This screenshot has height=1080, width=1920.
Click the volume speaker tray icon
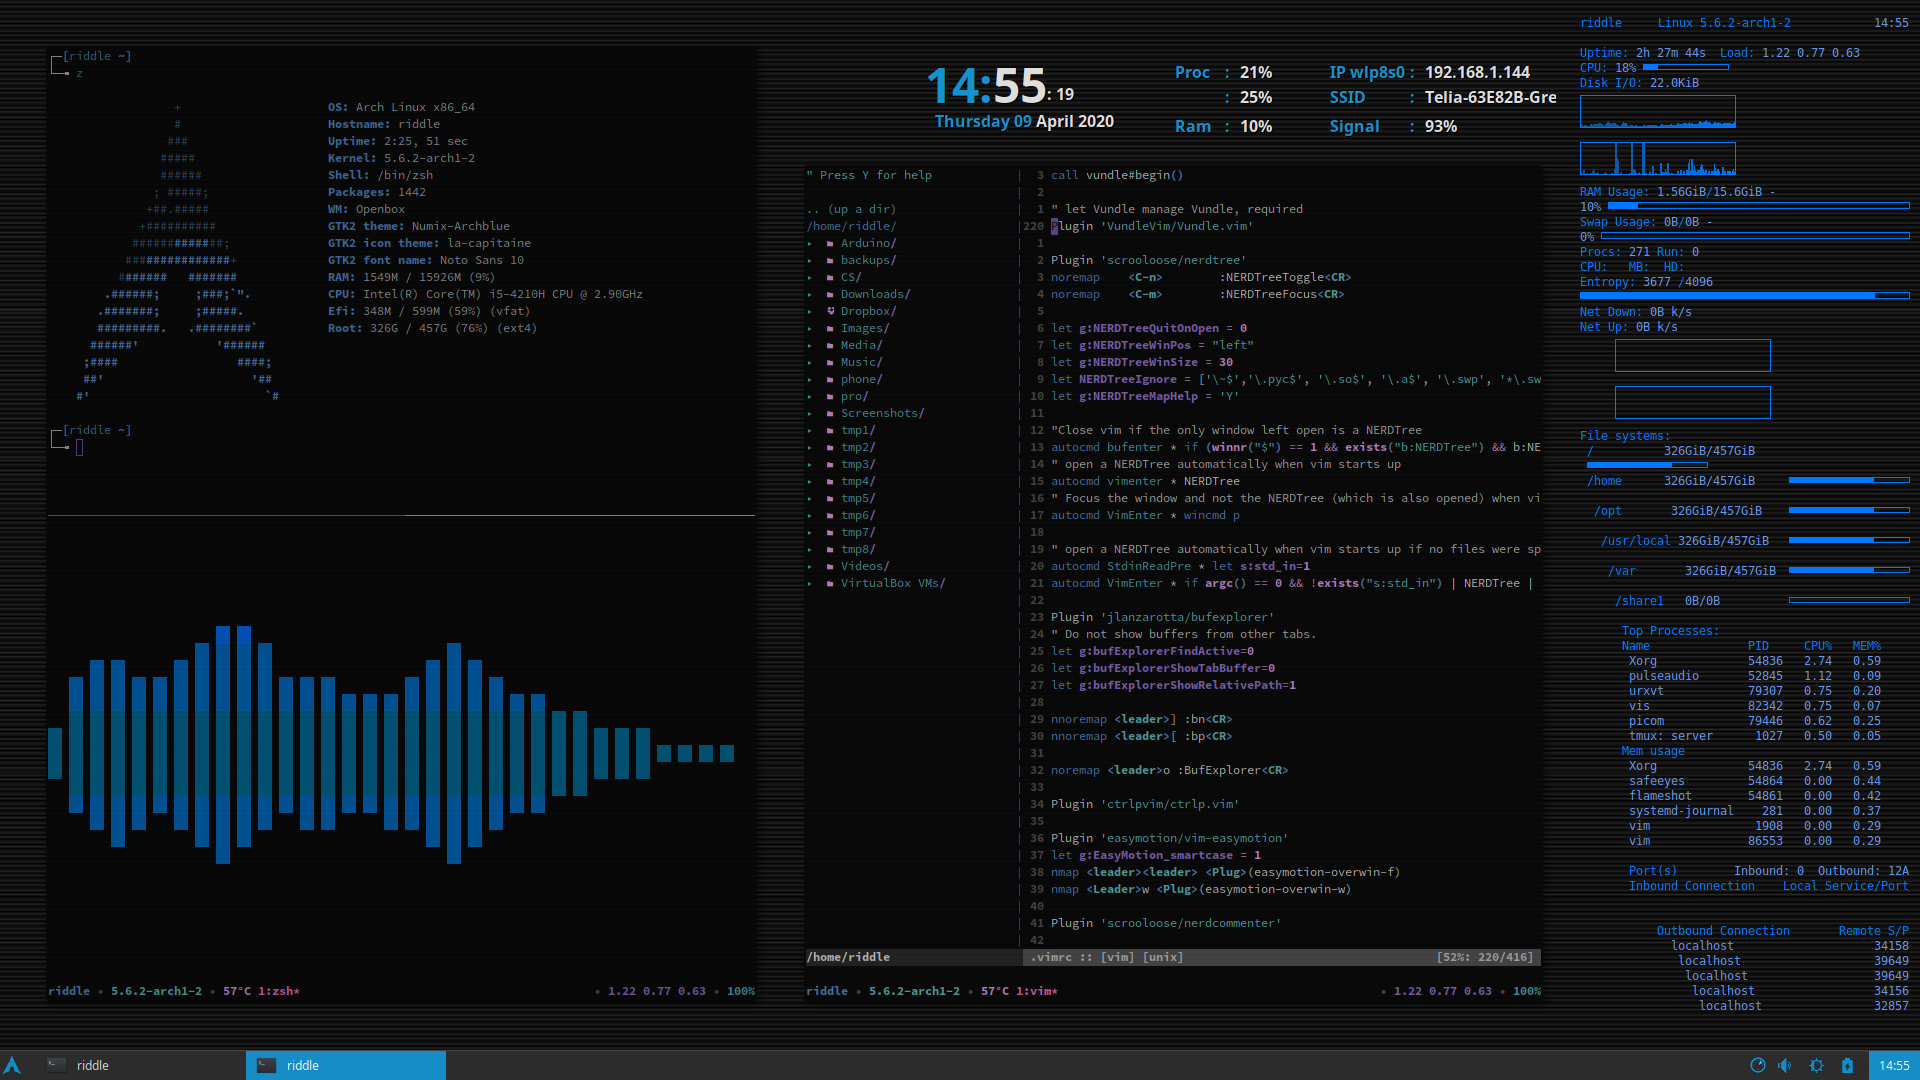tap(1785, 1065)
